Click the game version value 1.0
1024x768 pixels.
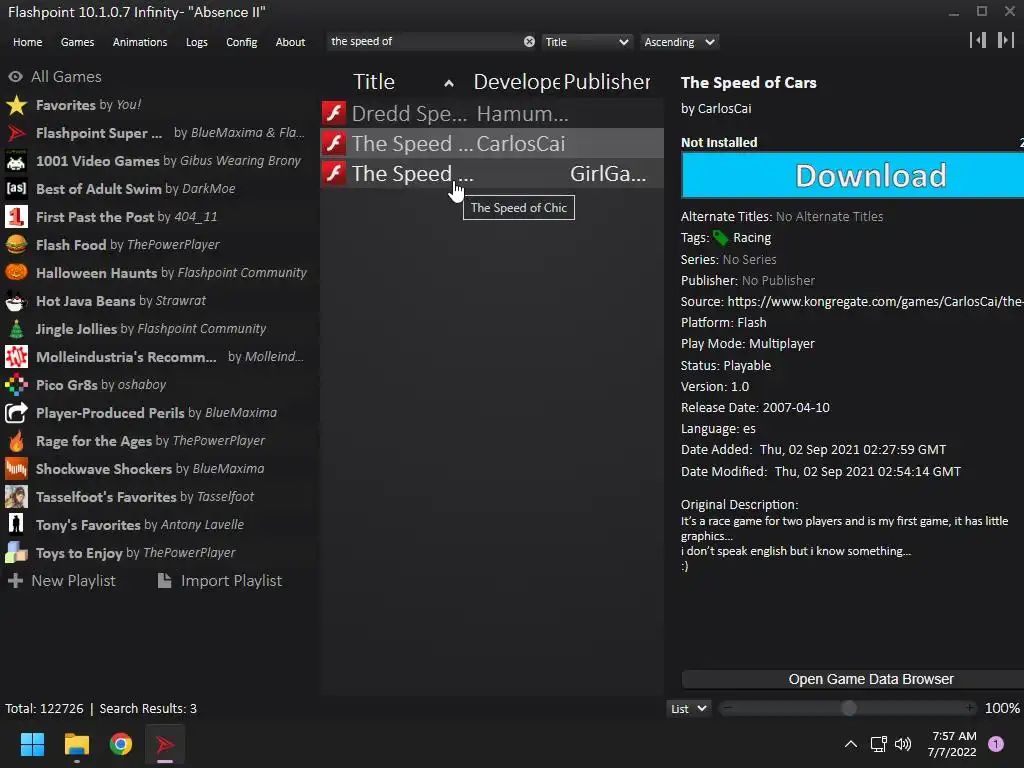(740, 387)
